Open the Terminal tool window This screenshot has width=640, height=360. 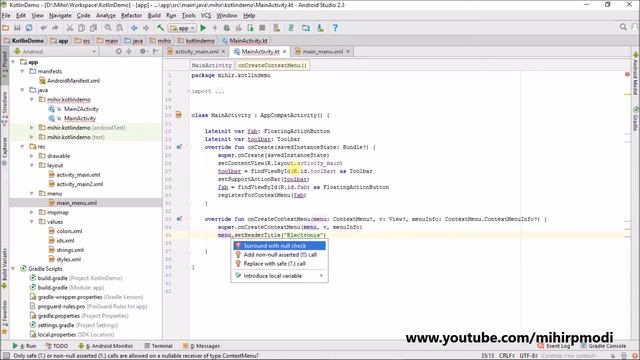158,346
